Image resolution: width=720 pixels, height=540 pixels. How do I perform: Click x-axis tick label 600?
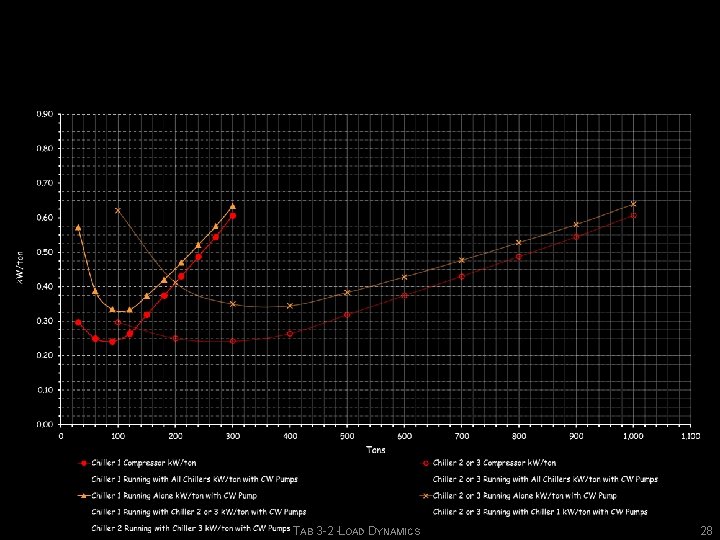coord(405,436)
